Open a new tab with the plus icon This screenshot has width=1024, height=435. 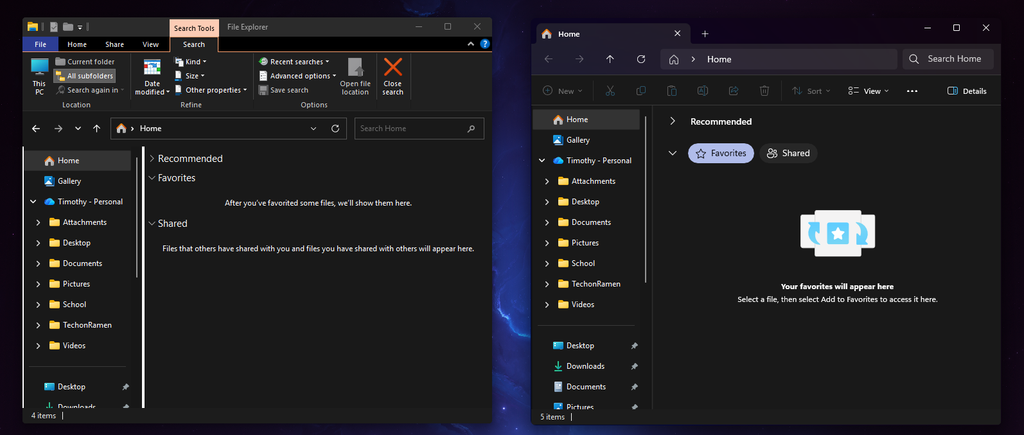(x=705, y=34)
